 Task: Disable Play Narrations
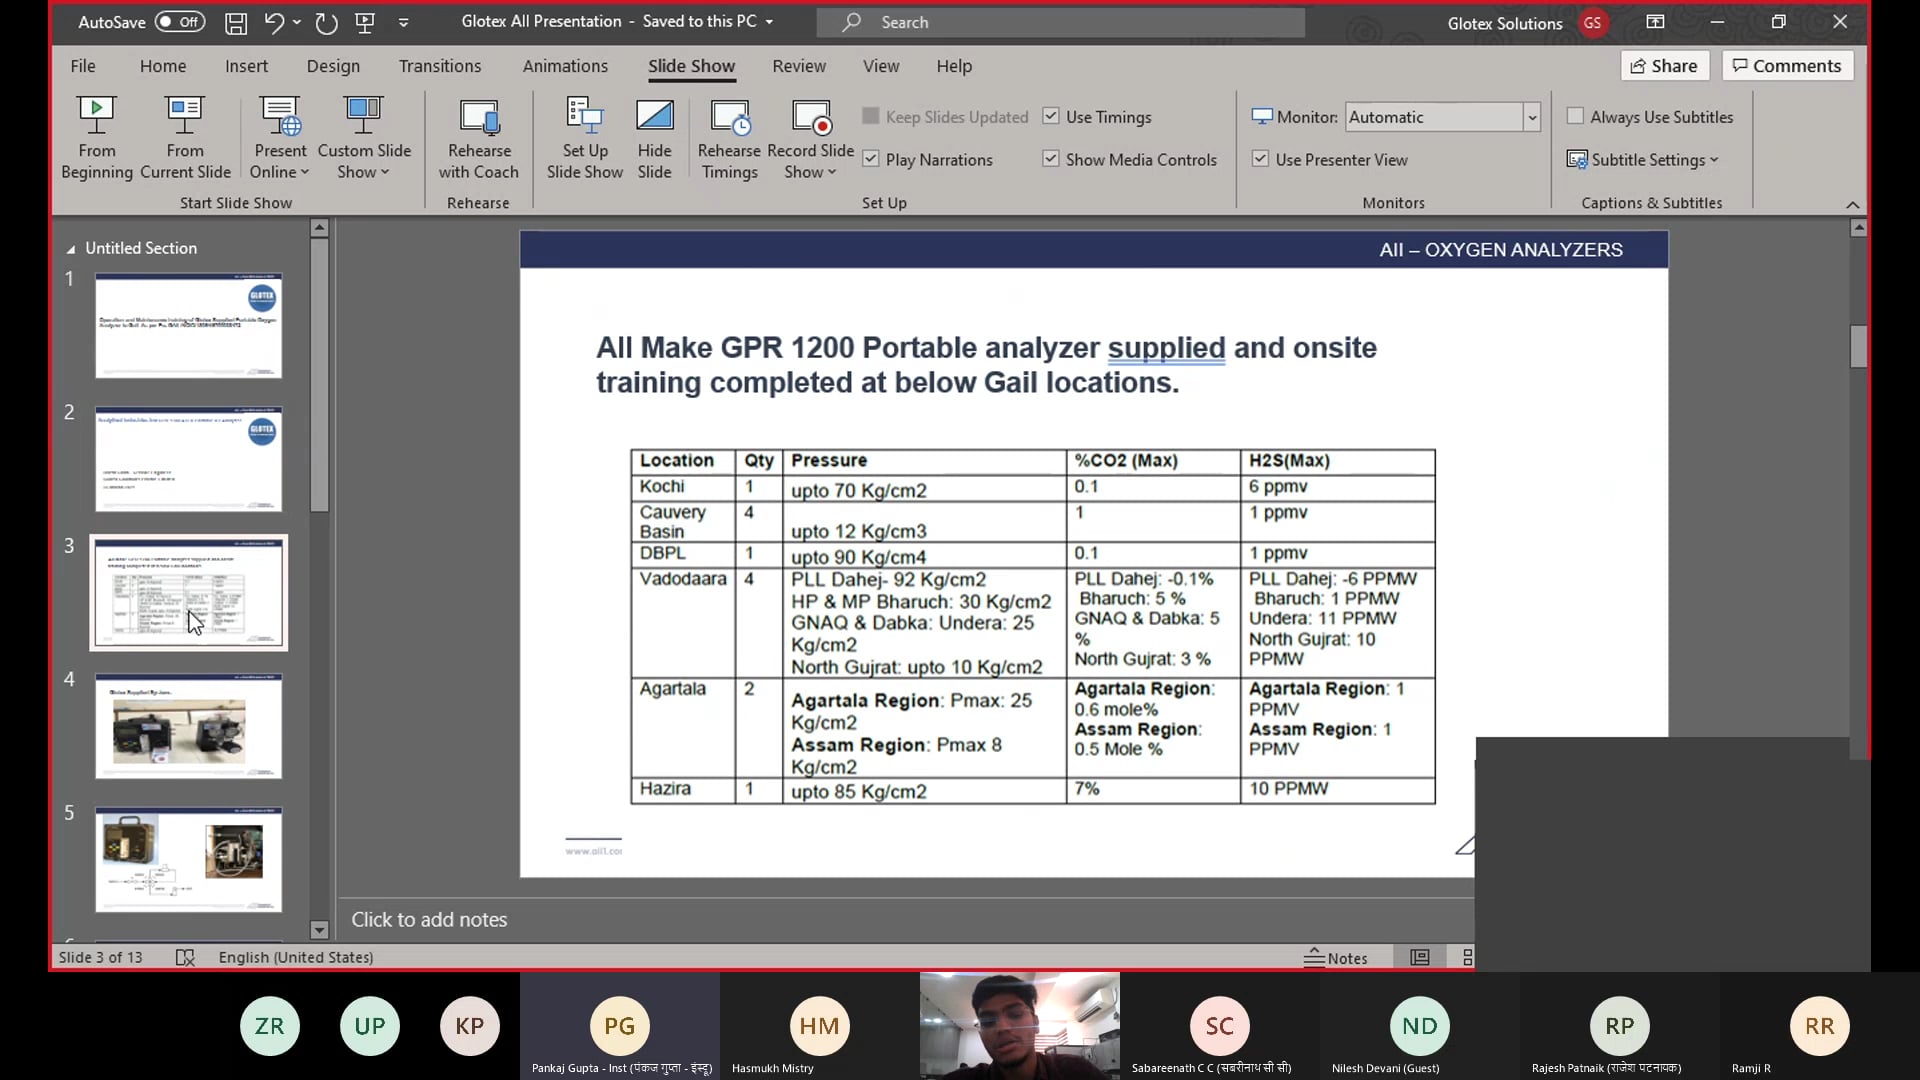tap(870, 158)
